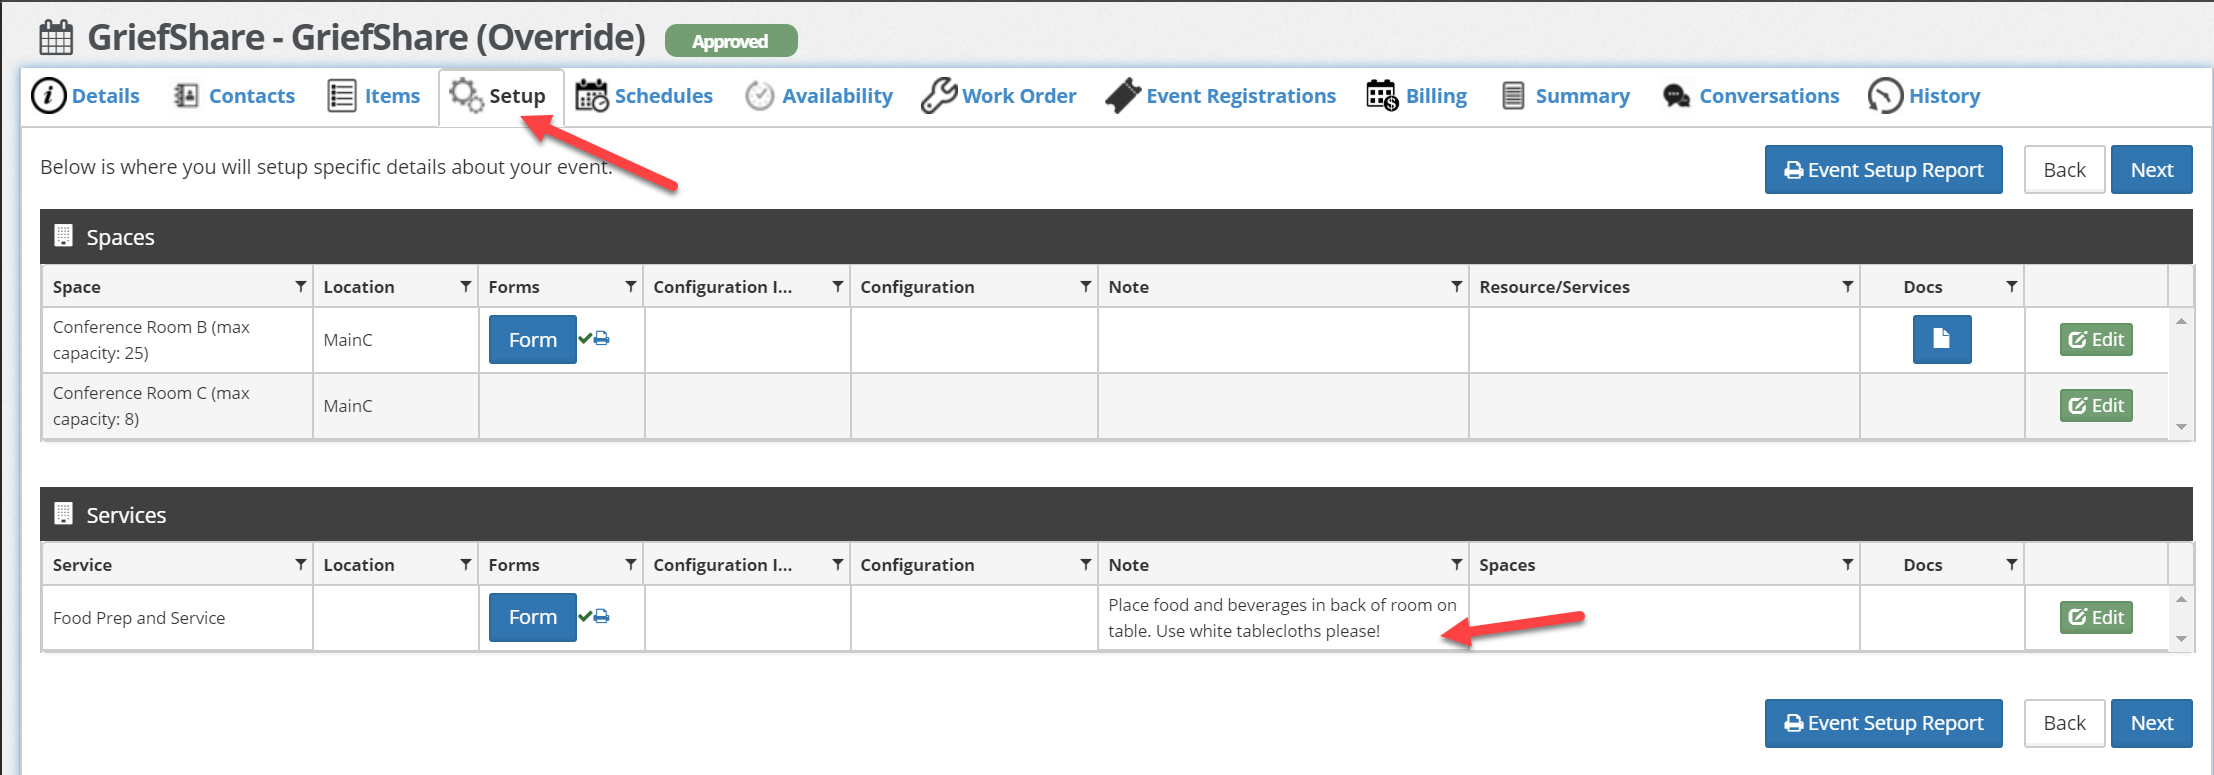View the History tab
The height and width of the screenshot is (775, 2214).
tap(1924, 96)
